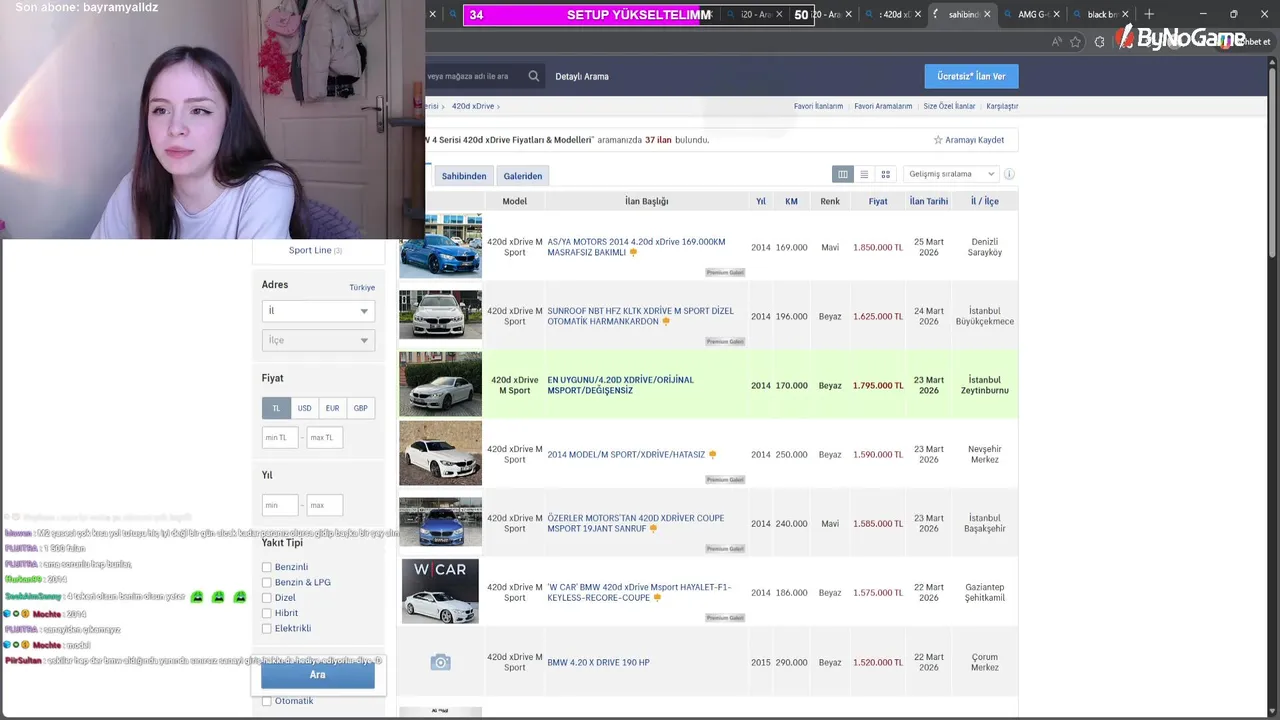Click the badge icon after HATASIZ listing title
Screen dimensions: 1280x720
pyautogui.click(x=712, y=455)
